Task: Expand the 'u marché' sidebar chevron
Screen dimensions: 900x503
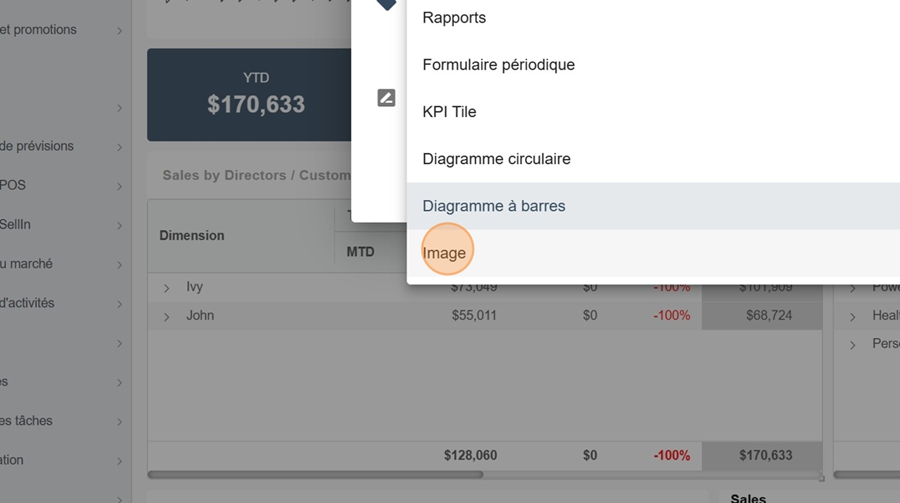Action: coord(119,265)
